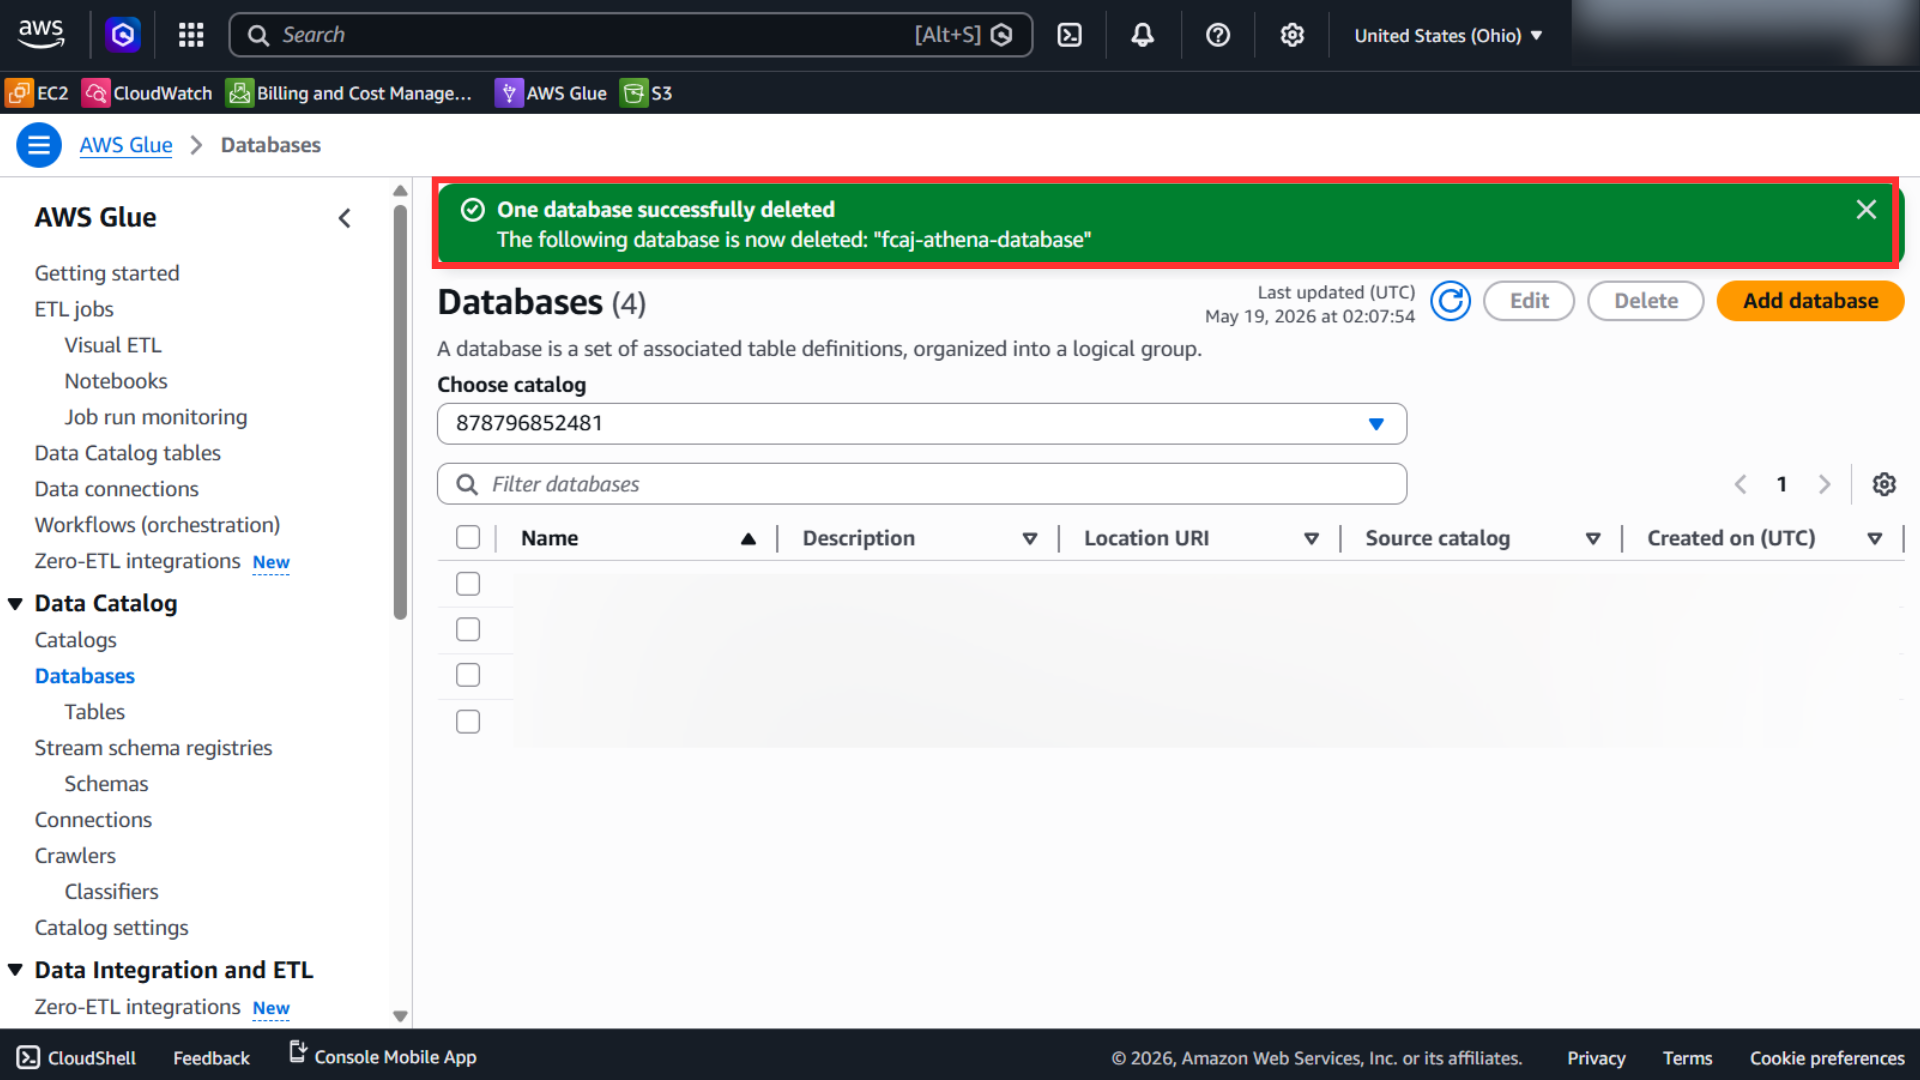Open the help question mark menu
The image size is (1920, 1080).
(1217, 35)
